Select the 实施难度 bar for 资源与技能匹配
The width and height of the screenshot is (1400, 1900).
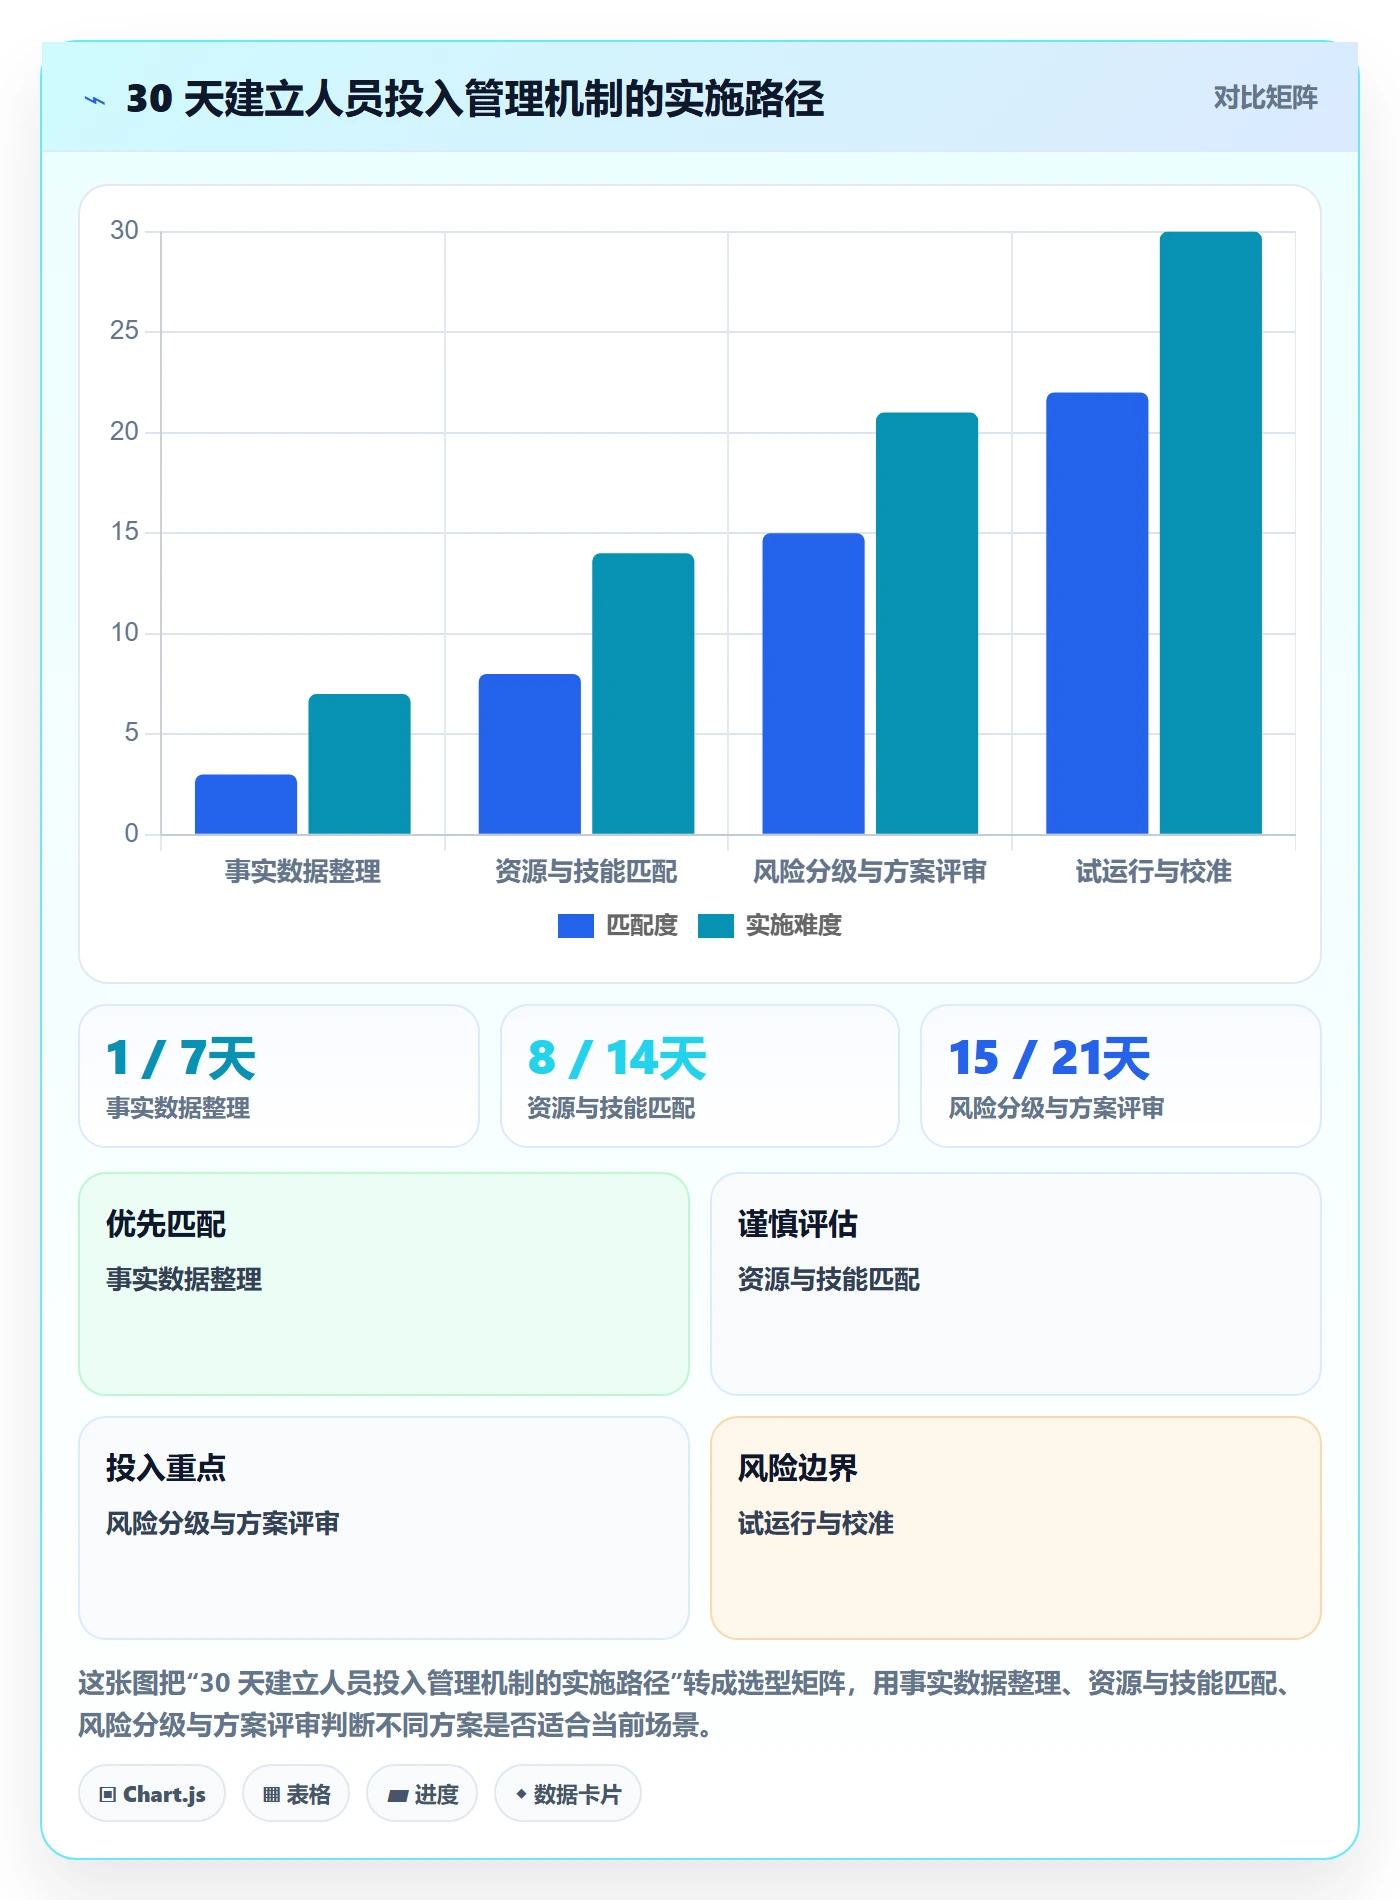(x=643, y=693)
